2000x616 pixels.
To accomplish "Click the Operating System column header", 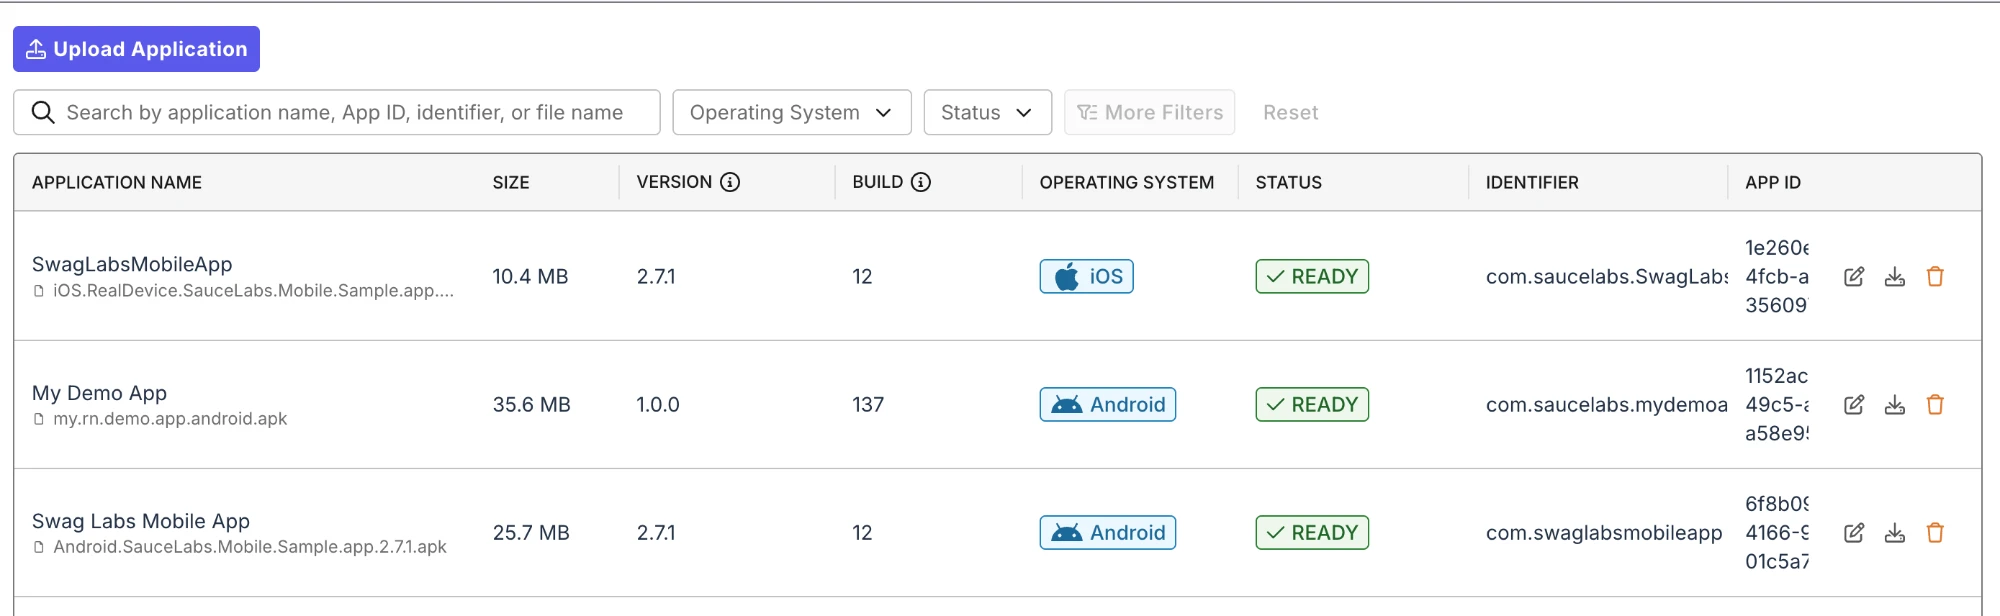I will 1127,182.
